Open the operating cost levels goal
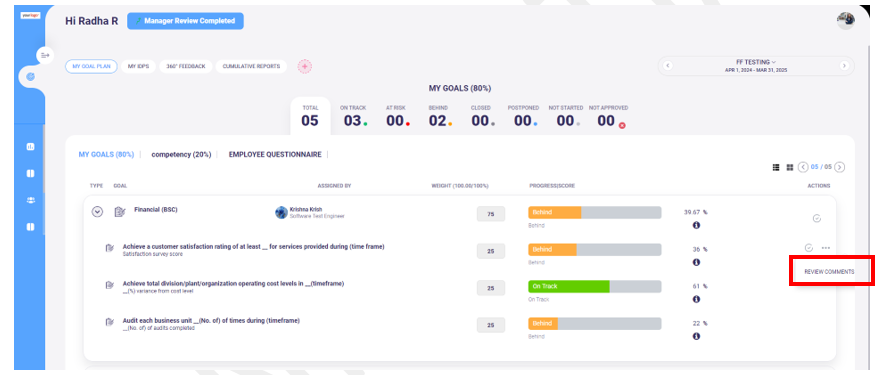Viewport: 880px width, 375px height. (x=233, y=283)
